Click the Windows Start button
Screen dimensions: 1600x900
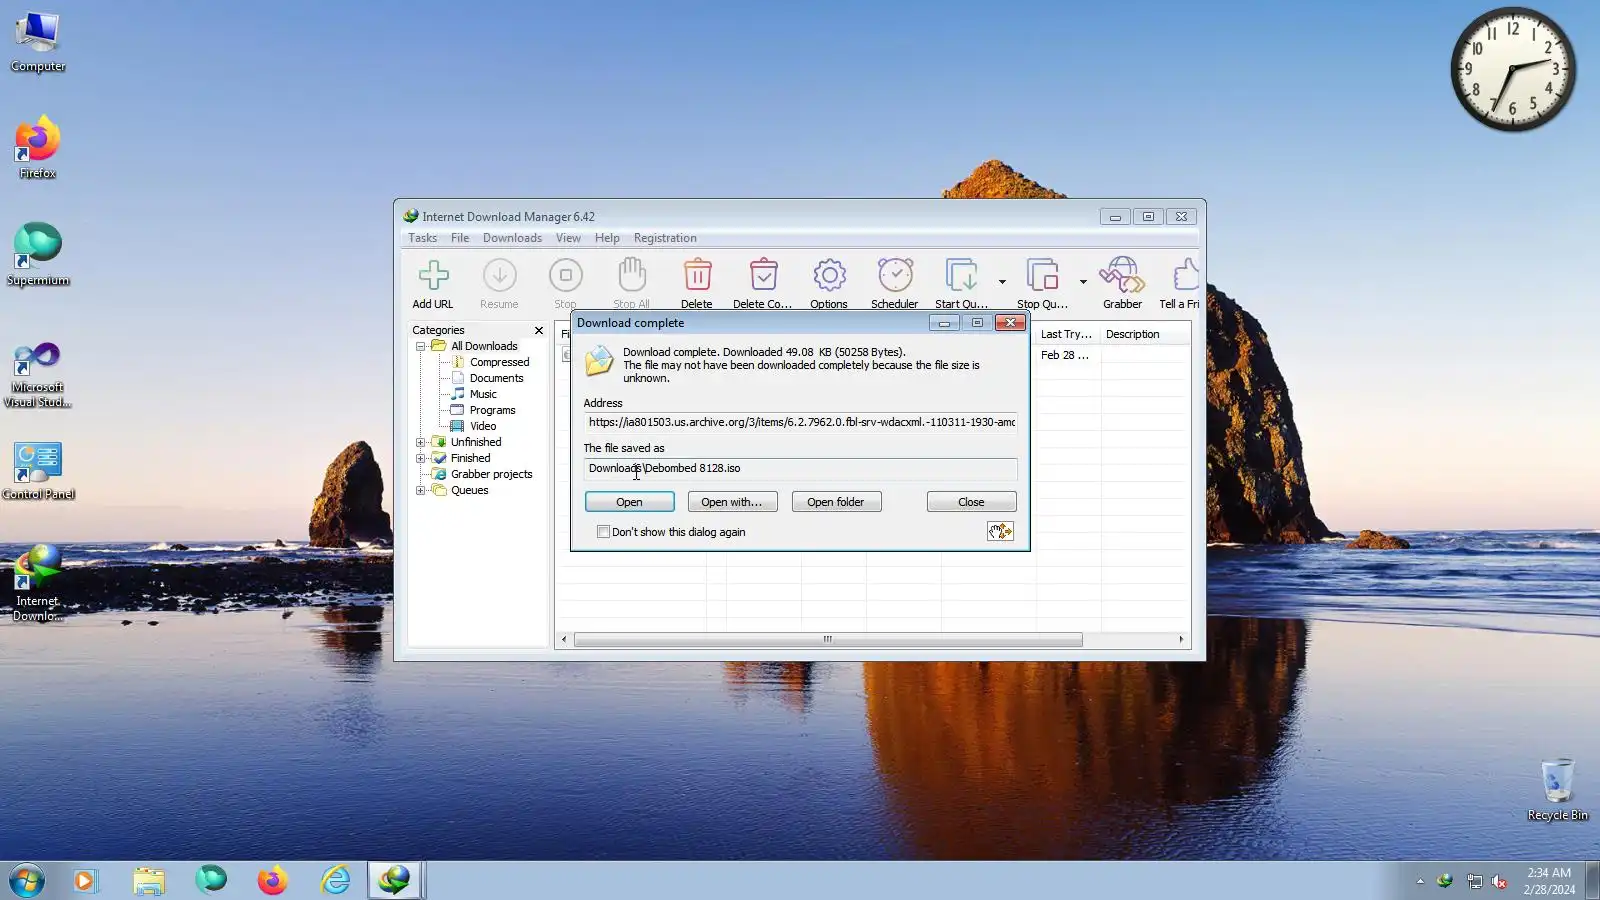point(27,881)
